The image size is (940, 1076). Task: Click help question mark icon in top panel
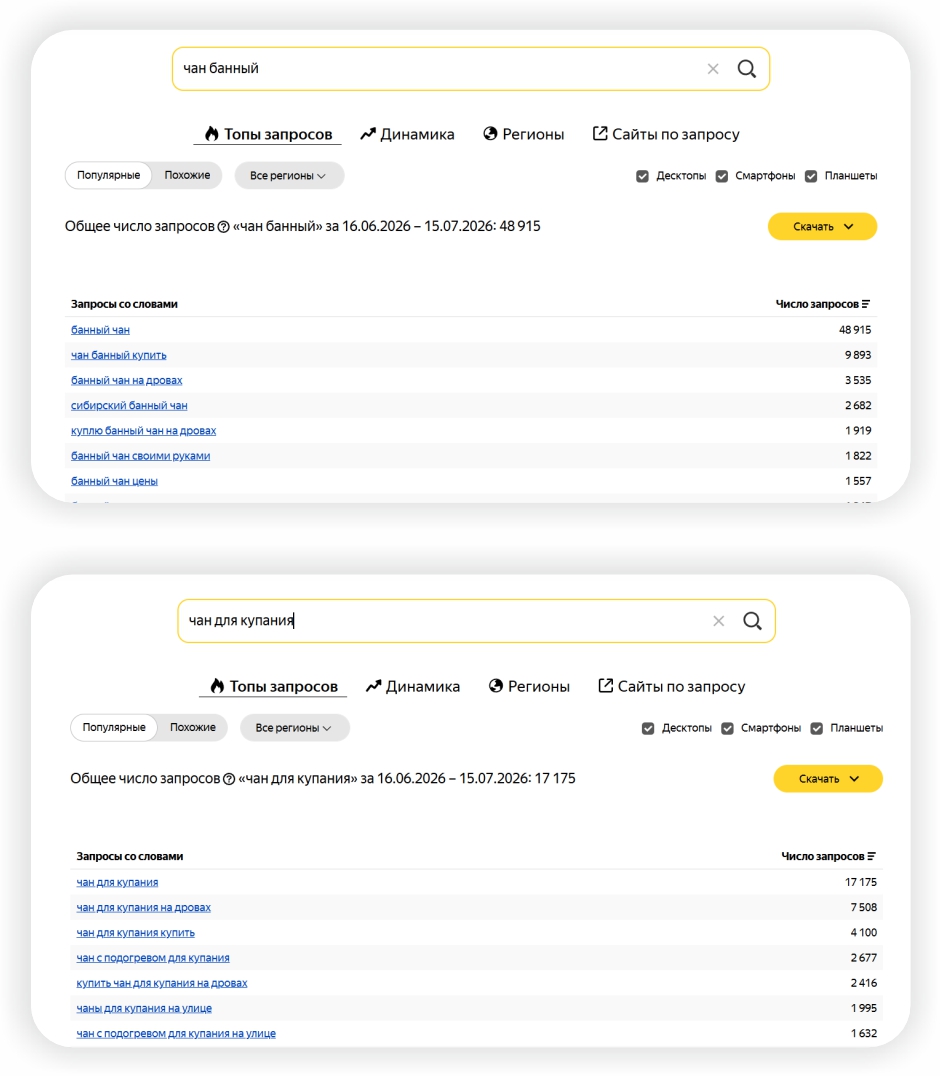click(223, 226)
